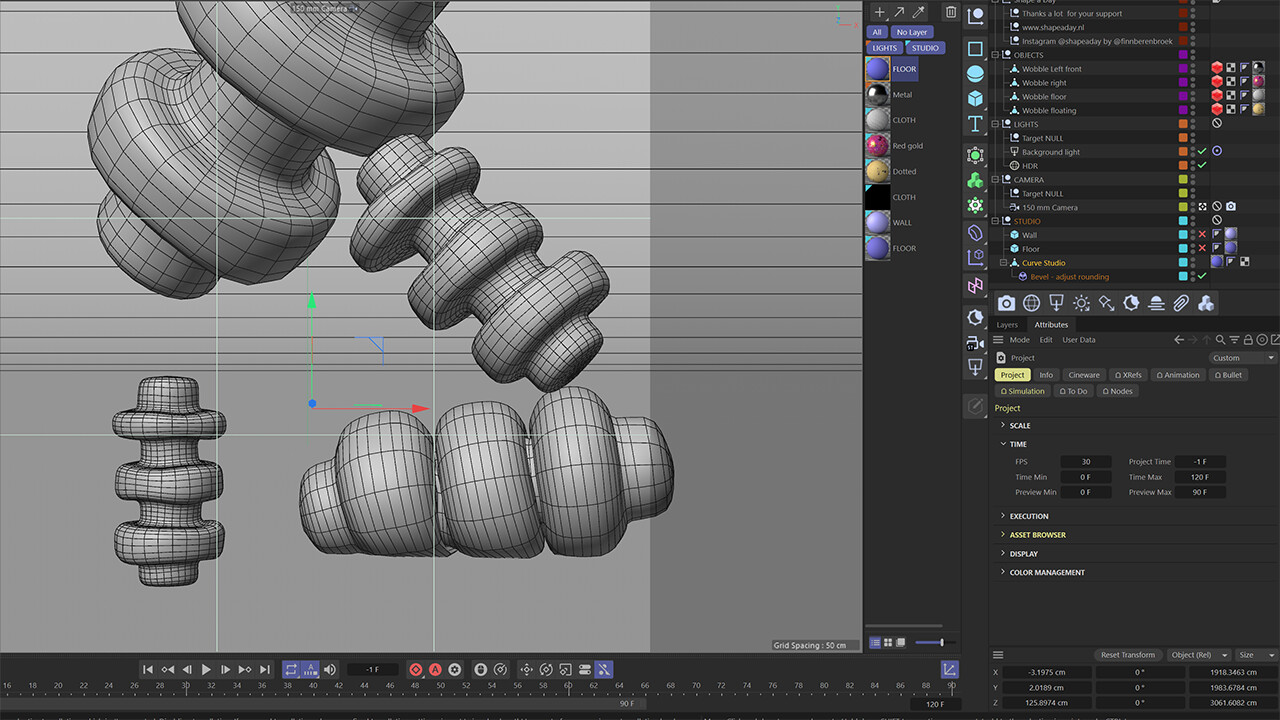Click the Red gold material thumbnail
The image size is (1280, 720).
tap(877, 145)
